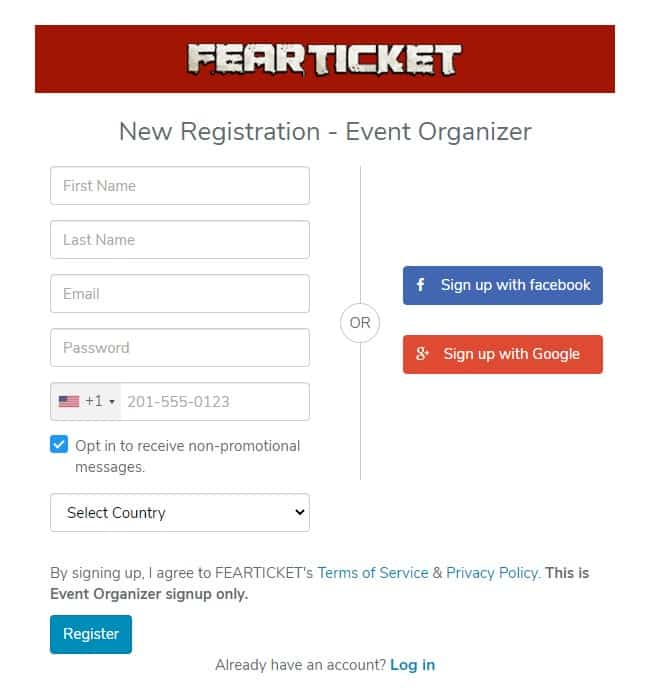The image size is (658, 700).
Task: Click the Facebook 'f' icon
Action: pos(421,285)
